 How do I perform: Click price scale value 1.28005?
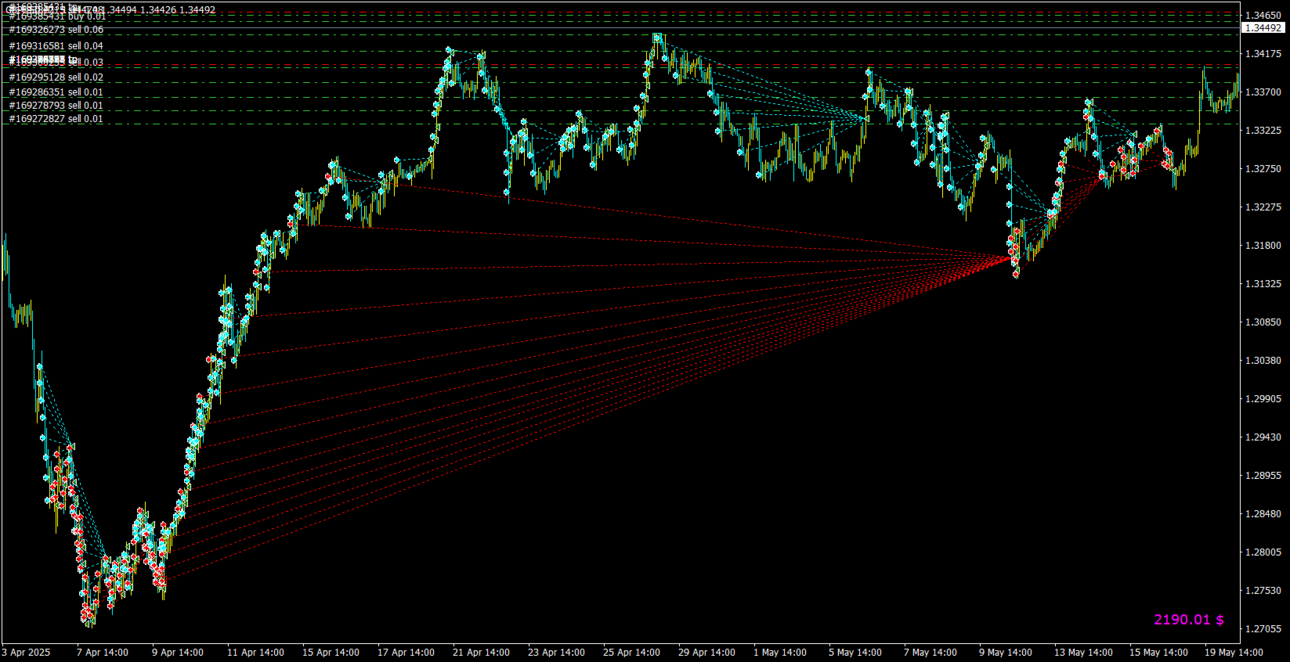pos(1262,552)
